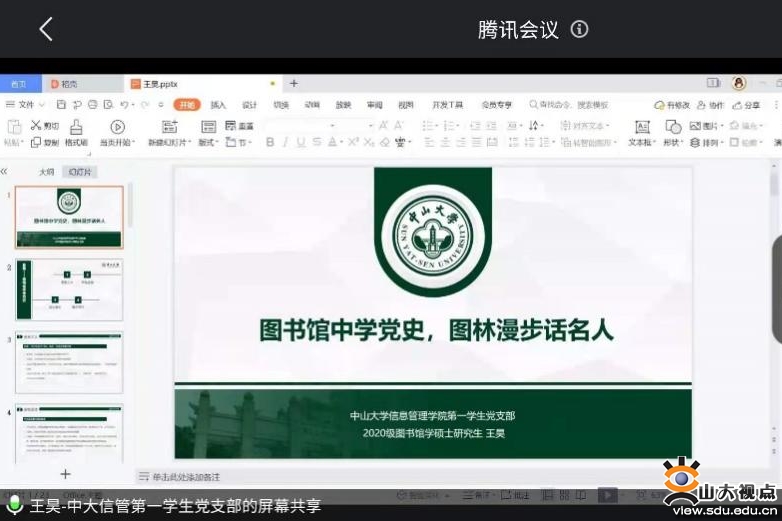Click the command search box 查找命令

pyautogui.click(x=569, y=105)
